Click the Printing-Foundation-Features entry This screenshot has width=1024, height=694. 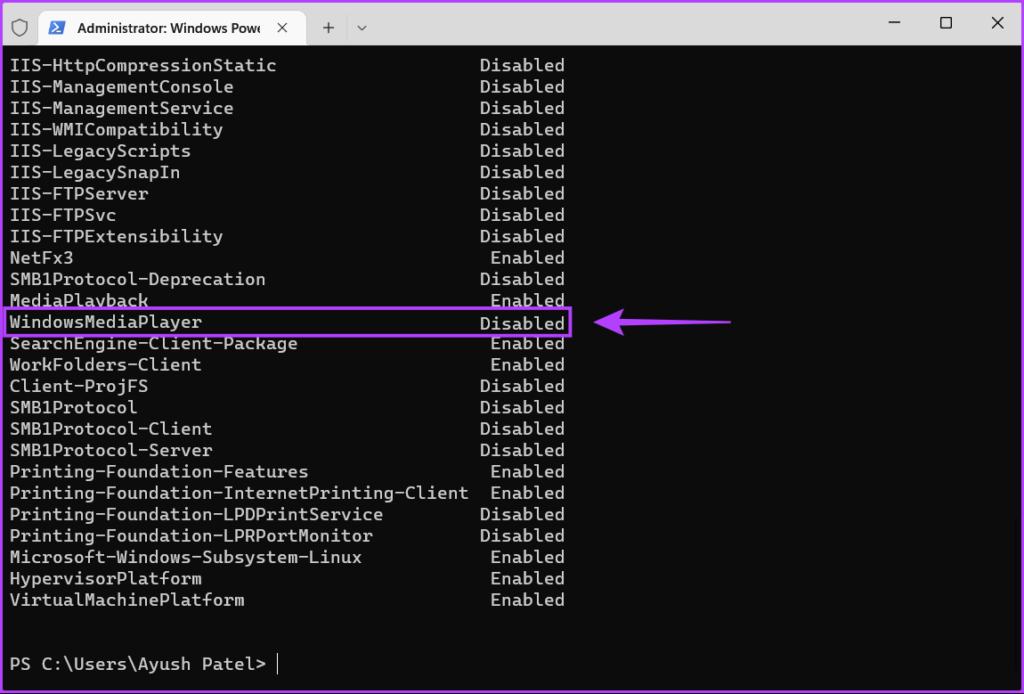coord(159,471)
